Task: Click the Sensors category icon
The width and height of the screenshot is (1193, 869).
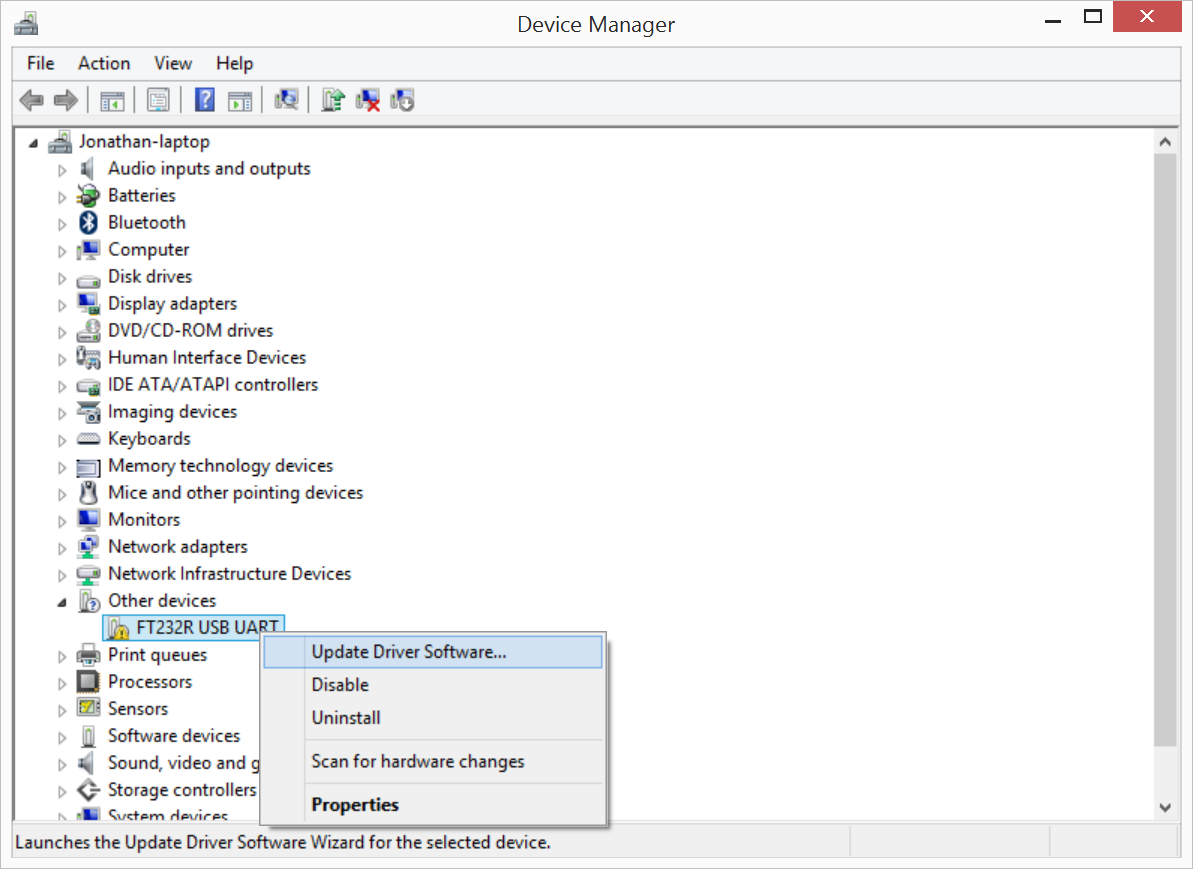Action: tap(88, 708)
